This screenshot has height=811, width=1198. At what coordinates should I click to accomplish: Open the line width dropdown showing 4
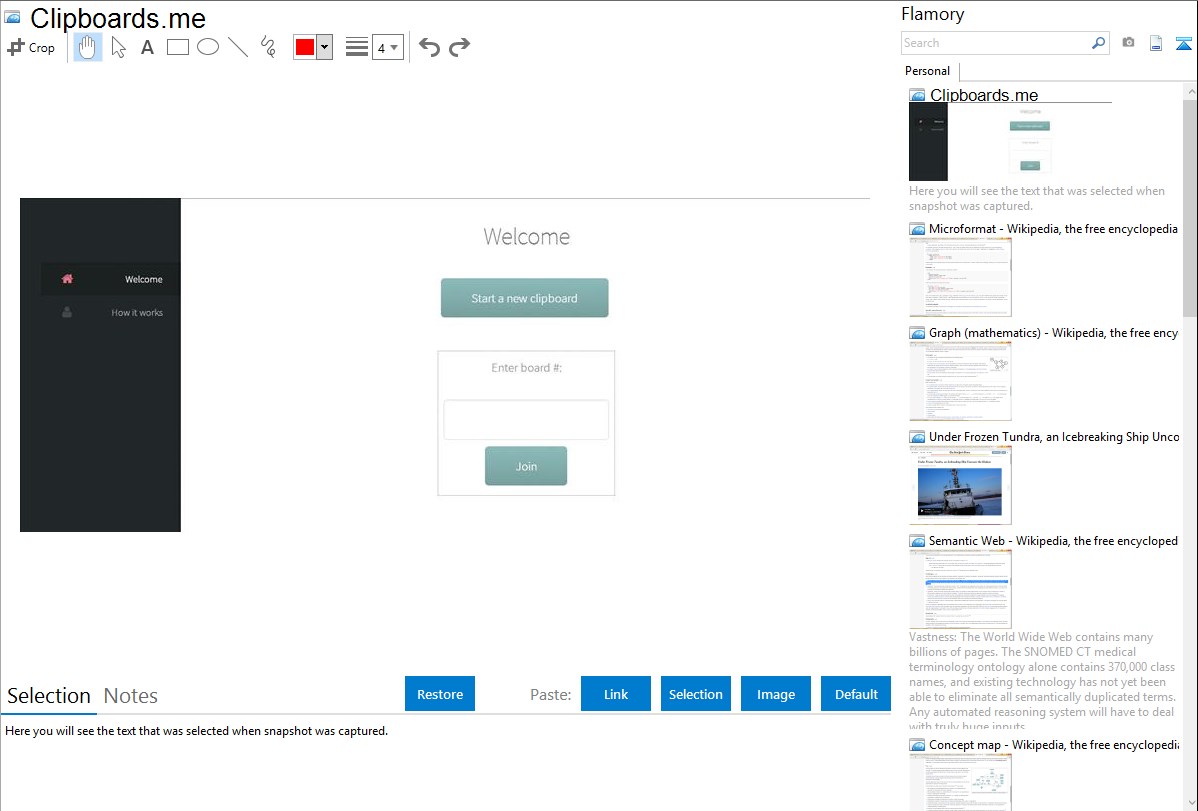(x=387, y=47)
